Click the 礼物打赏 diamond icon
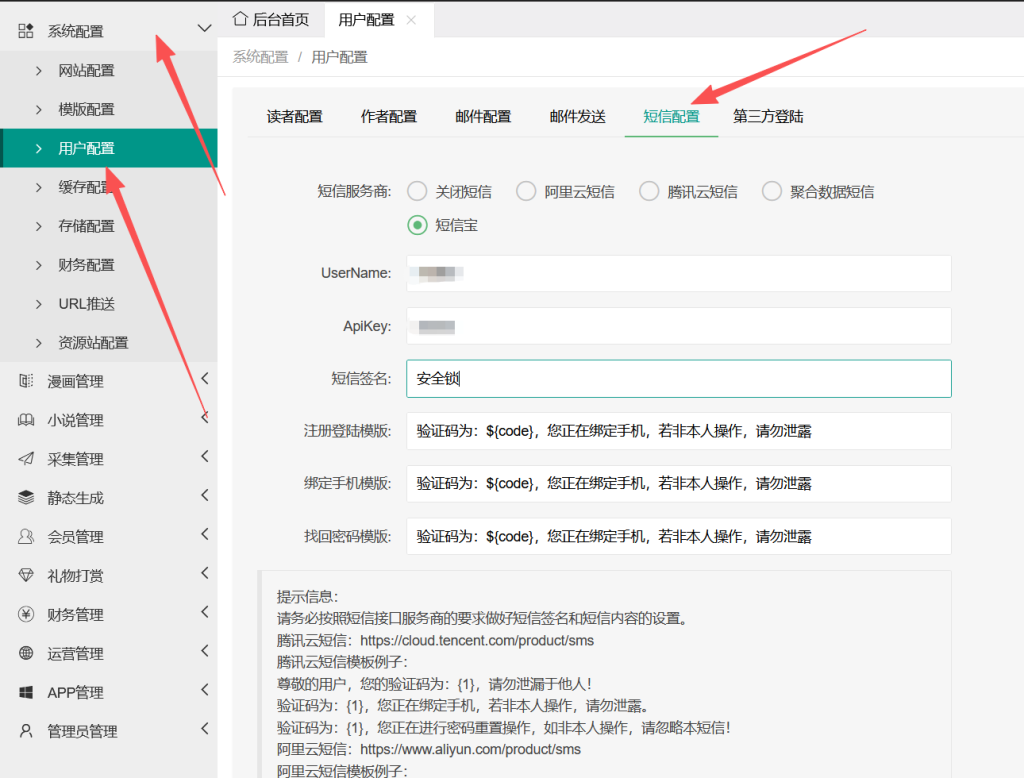The image size is (1024, 778). click(x=26, y=576)
